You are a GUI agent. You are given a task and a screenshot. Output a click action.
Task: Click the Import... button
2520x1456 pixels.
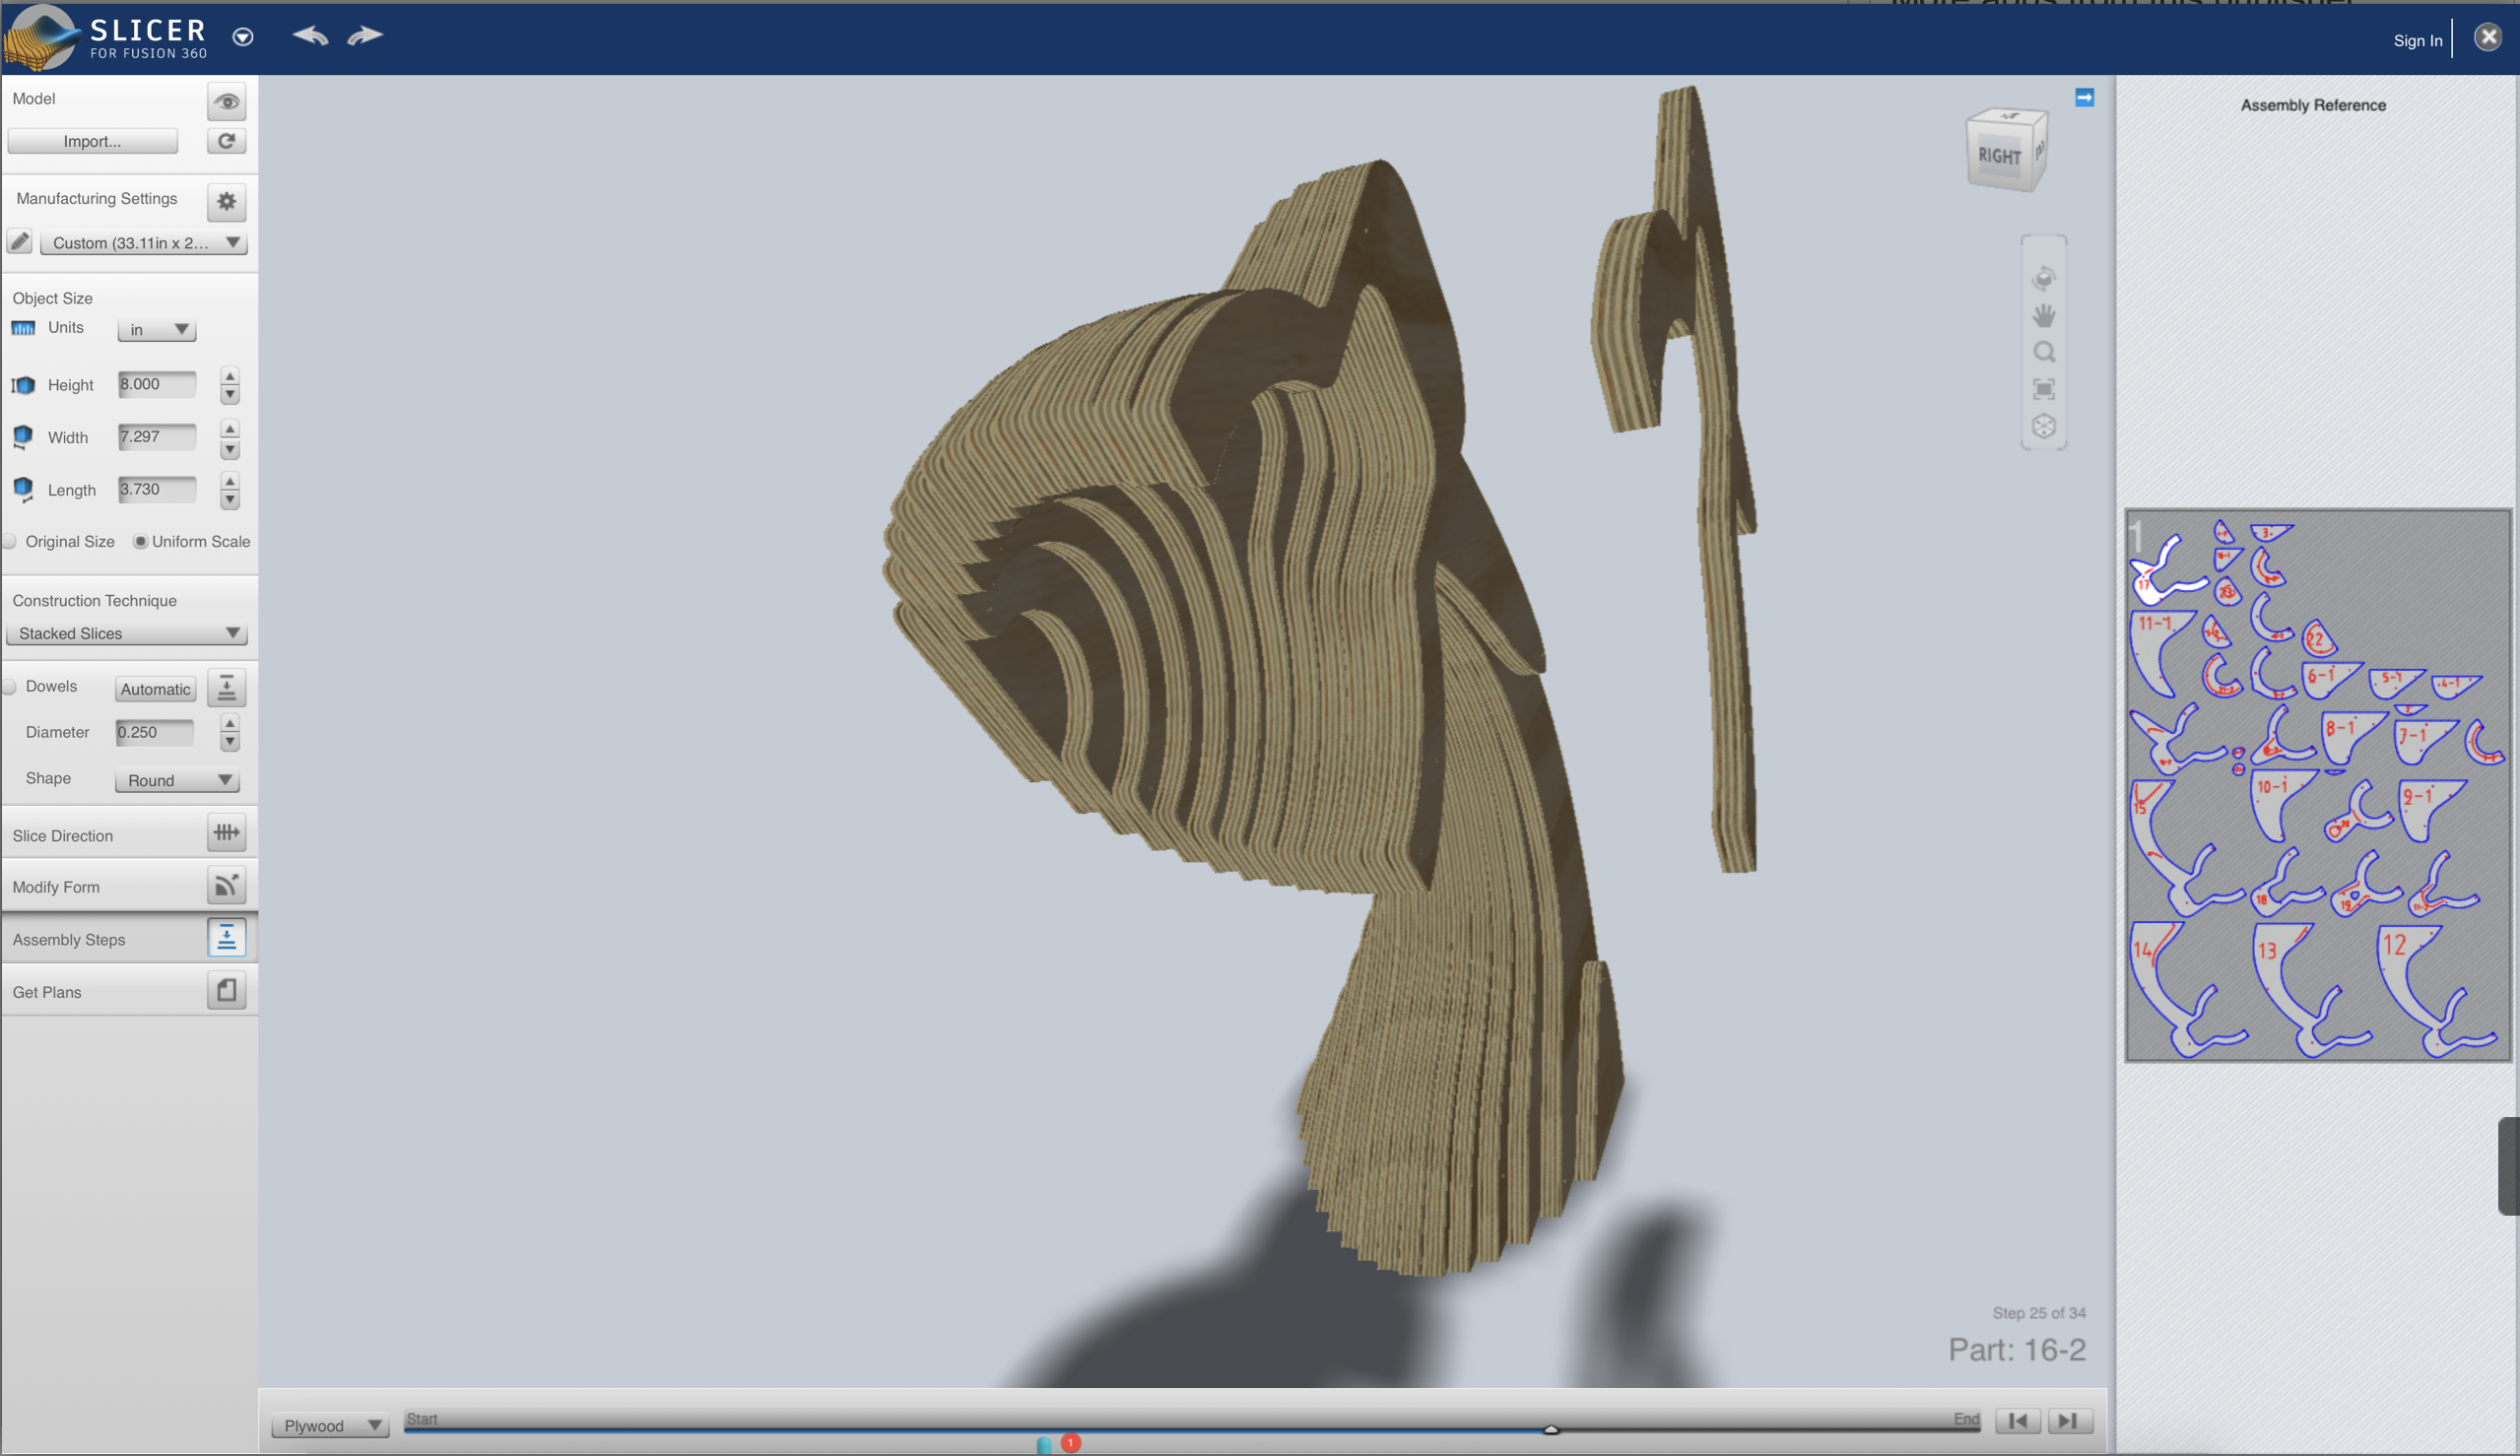(92, 141)
